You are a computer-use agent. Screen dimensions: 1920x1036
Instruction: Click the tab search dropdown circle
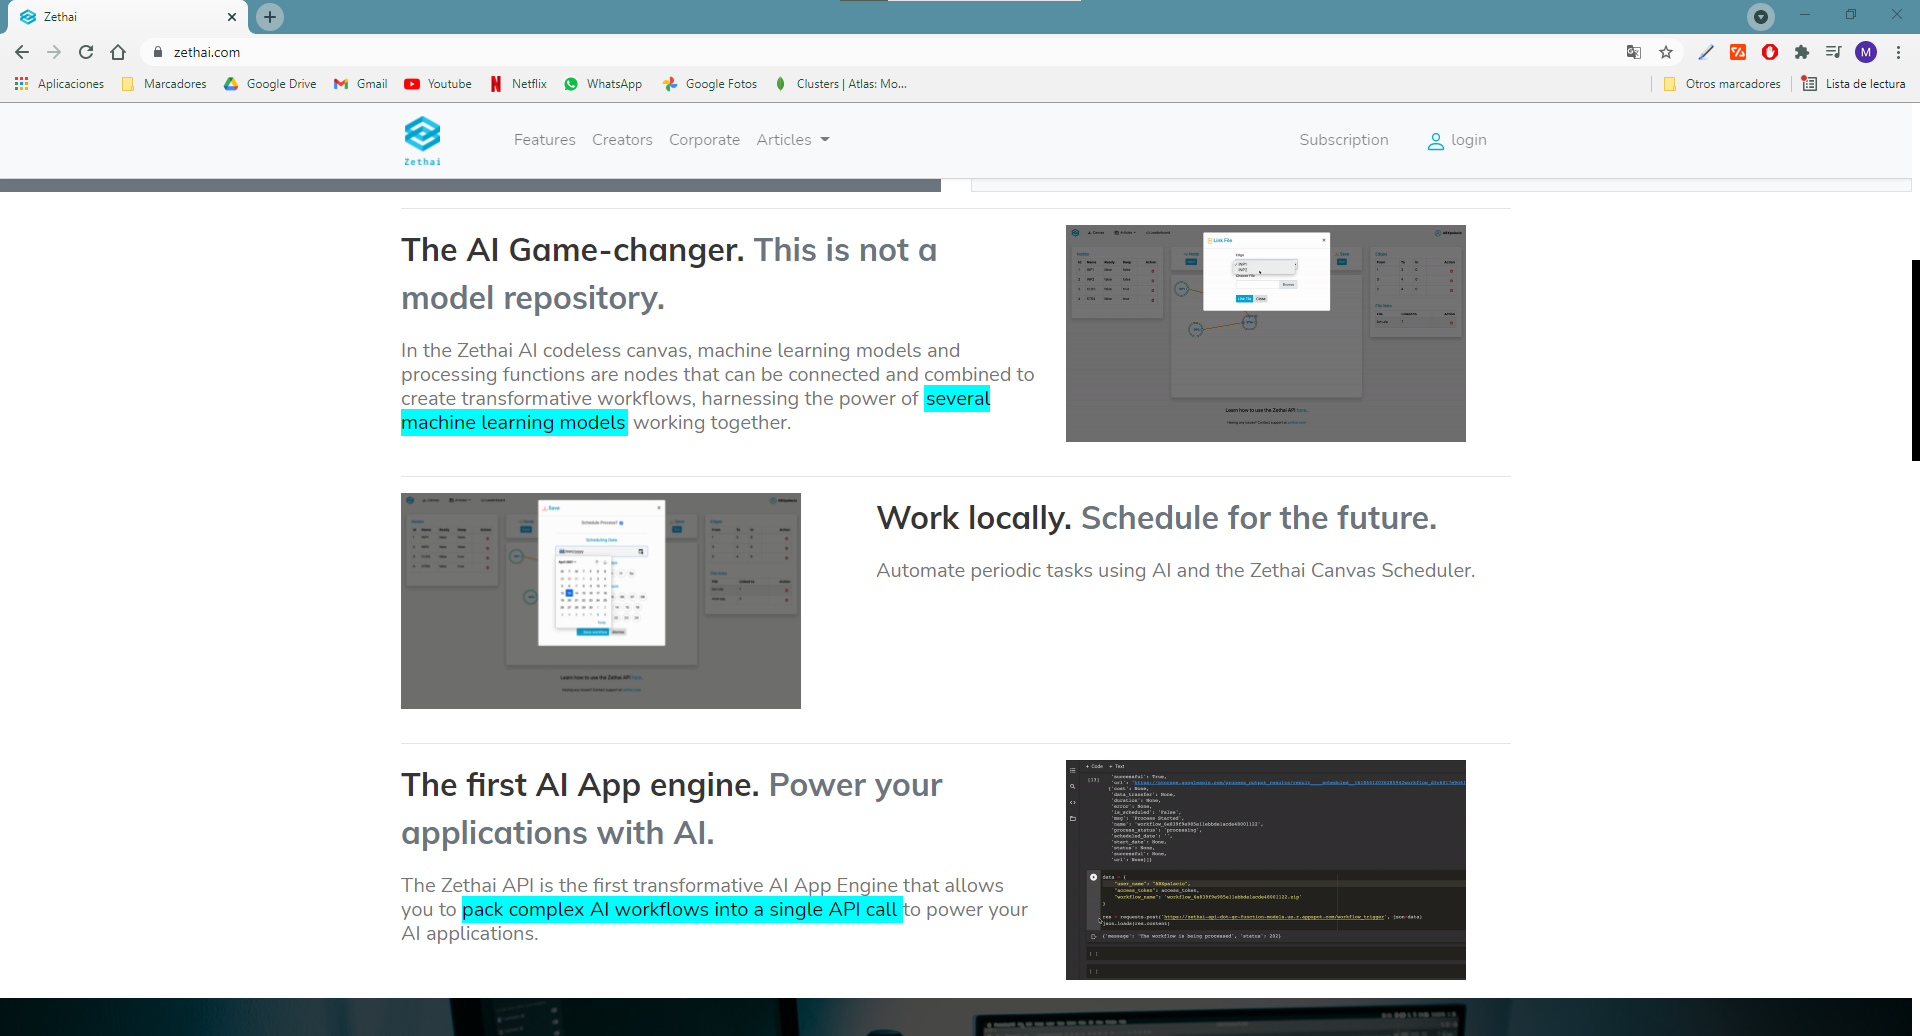click(x=1761, y=16)
